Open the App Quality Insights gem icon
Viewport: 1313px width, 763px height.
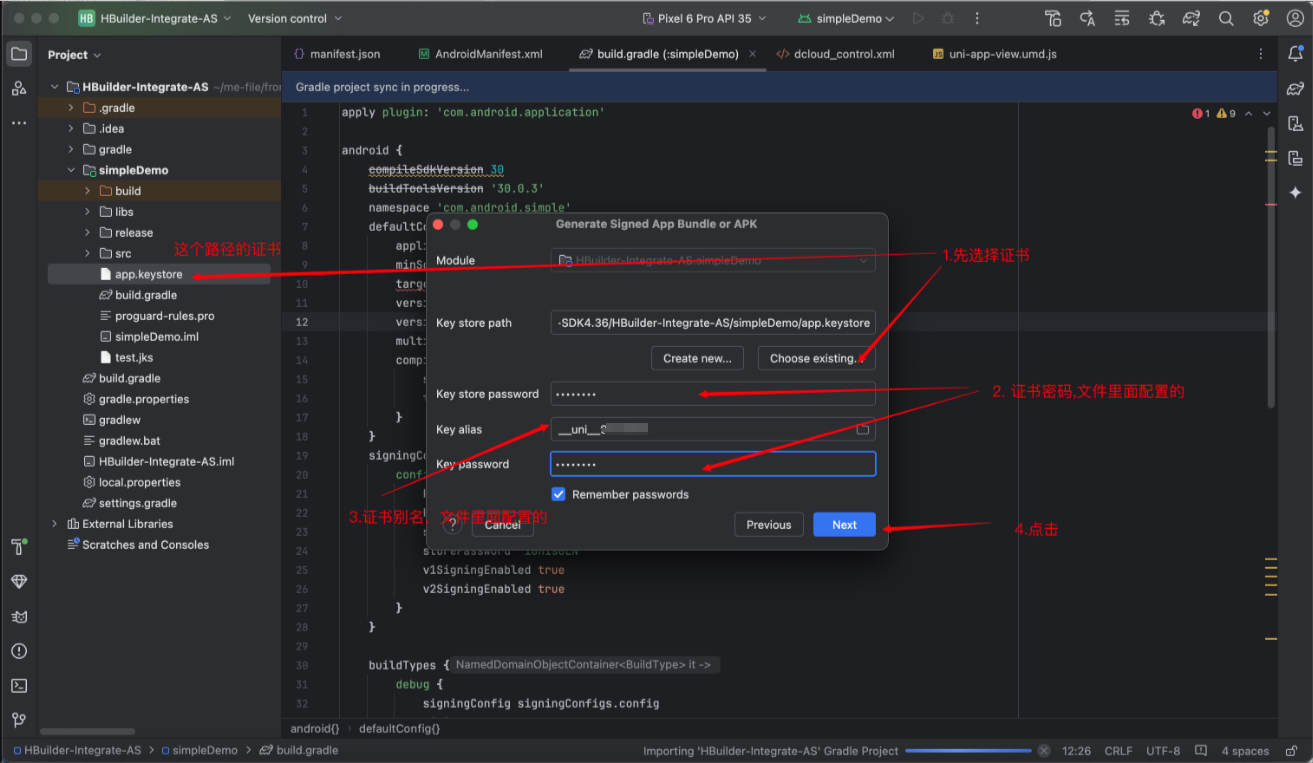click(x=19, y=582)
